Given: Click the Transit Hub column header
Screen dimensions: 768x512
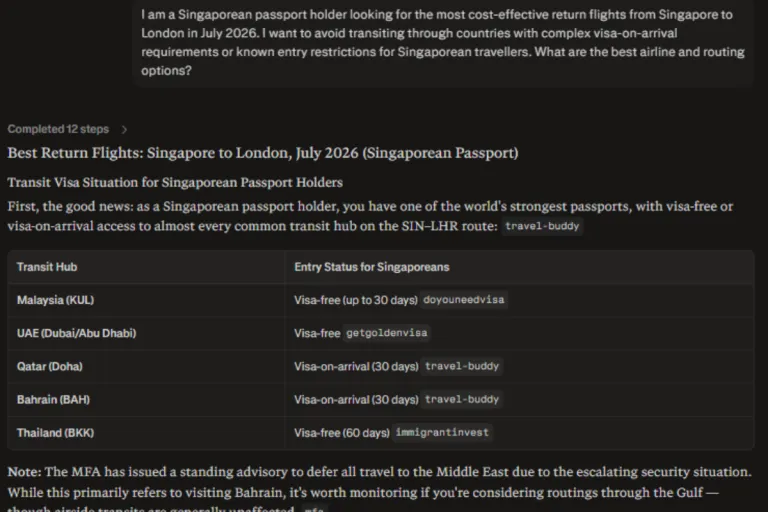Looking at the screenshot, I should click(47, 267).
